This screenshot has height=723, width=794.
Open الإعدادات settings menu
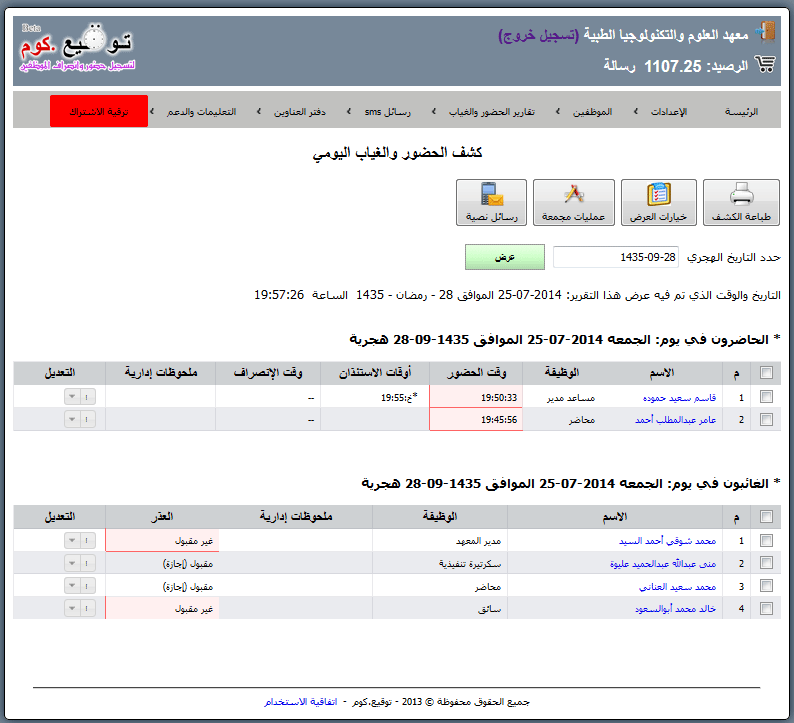pyautogui.click(x=669, y=112)
